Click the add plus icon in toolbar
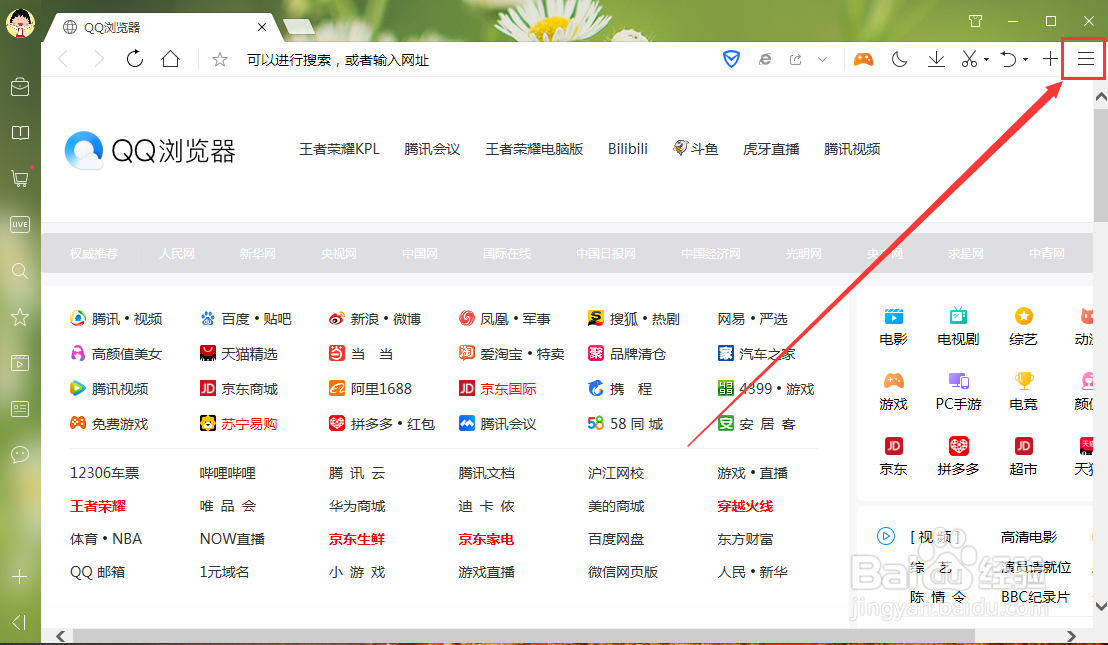Screen dimensions: 1108x645 1050,59
